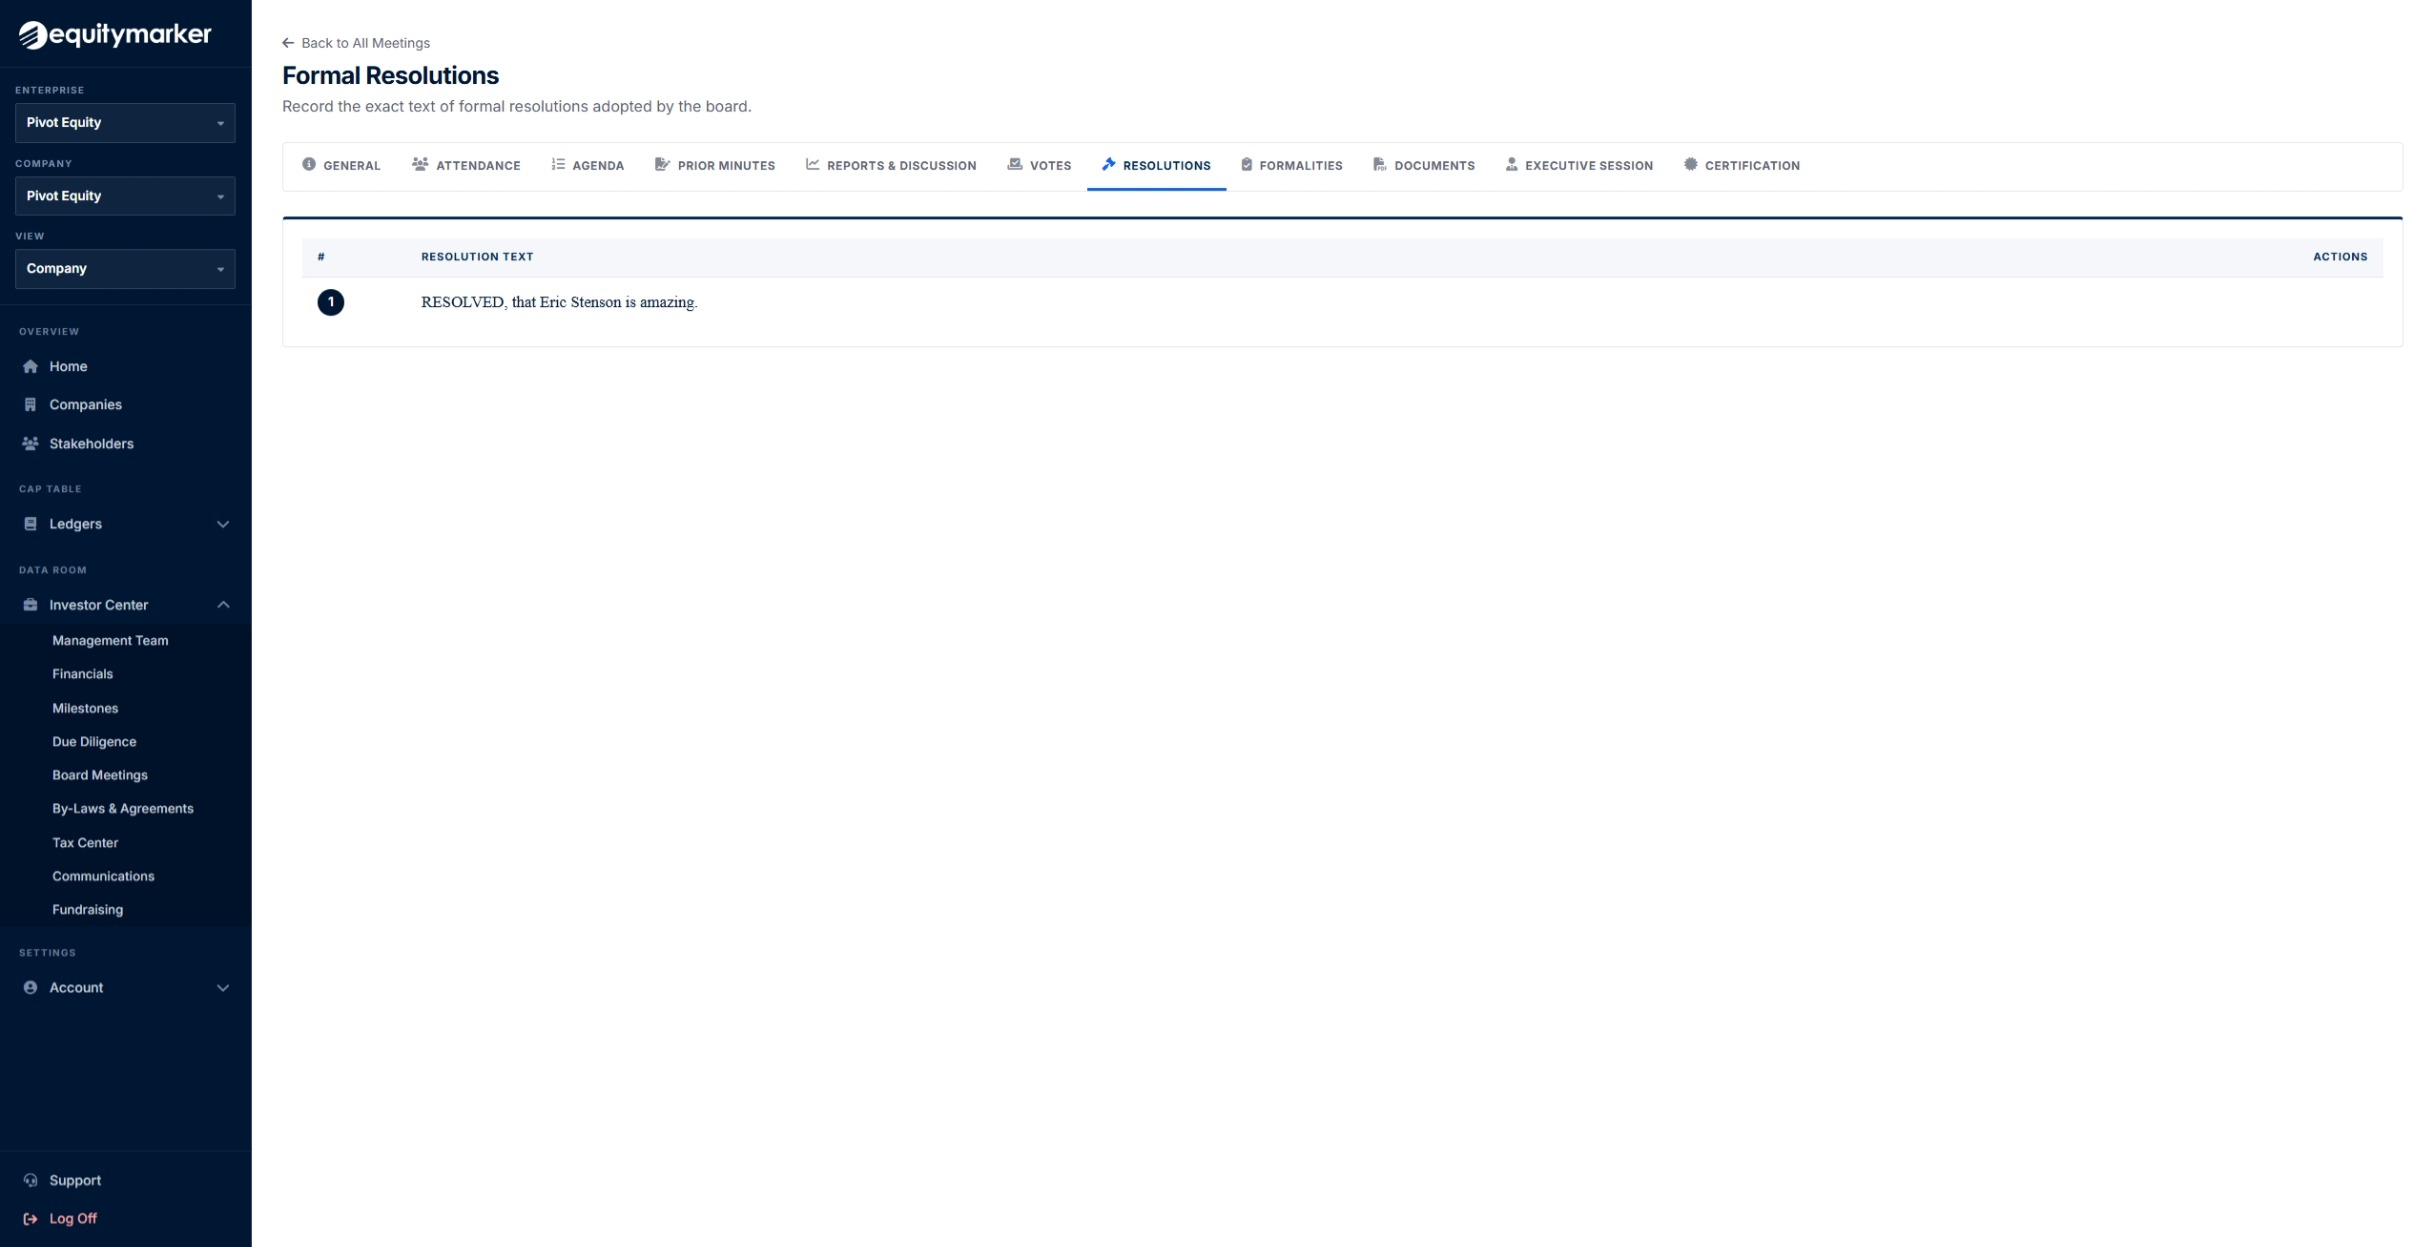Open the Votes tab
Screen dimensions: 2434x1247
(x=1039, y=166)
